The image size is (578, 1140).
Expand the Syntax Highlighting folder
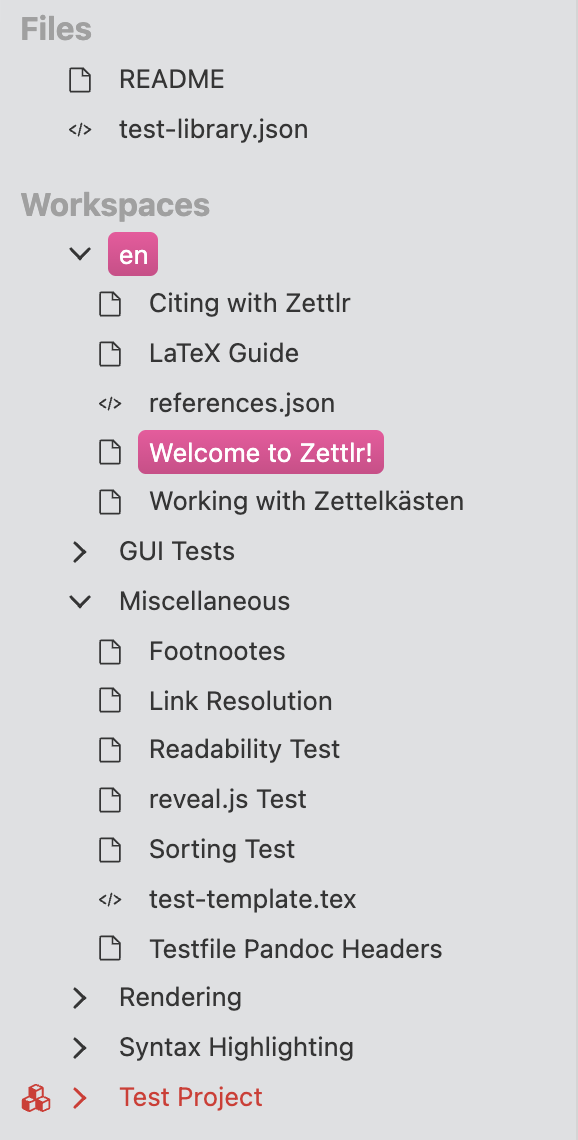pyautogui.click(x=80, y=1047)
